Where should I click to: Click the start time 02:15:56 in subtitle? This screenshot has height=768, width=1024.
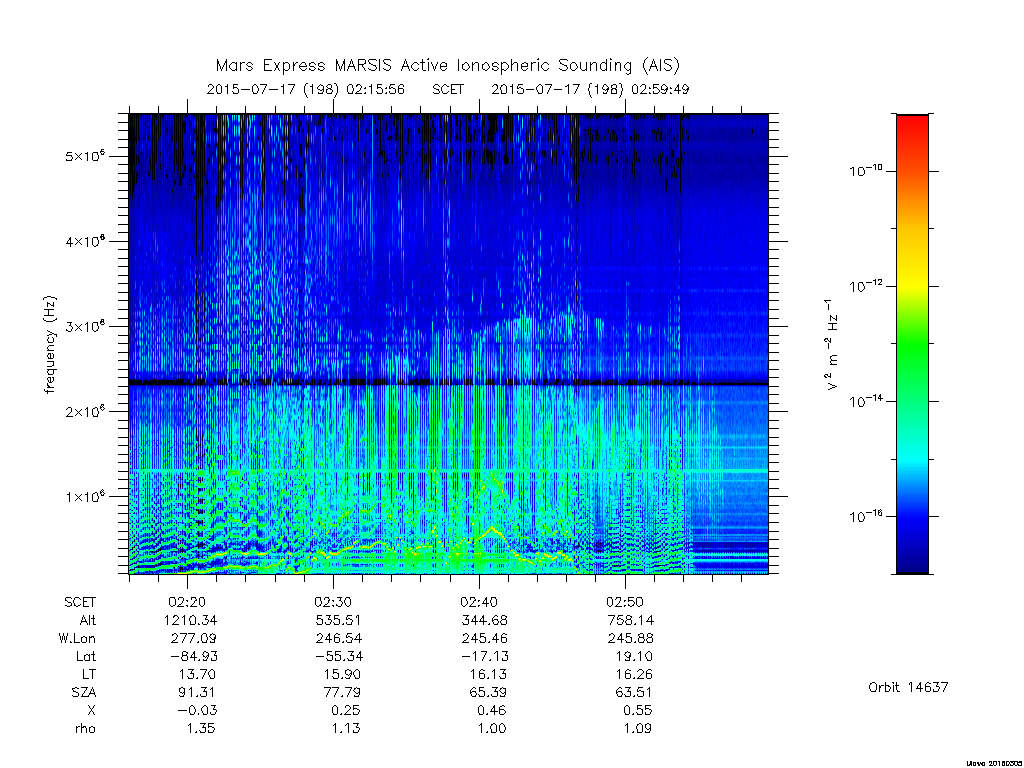point(376,89)
